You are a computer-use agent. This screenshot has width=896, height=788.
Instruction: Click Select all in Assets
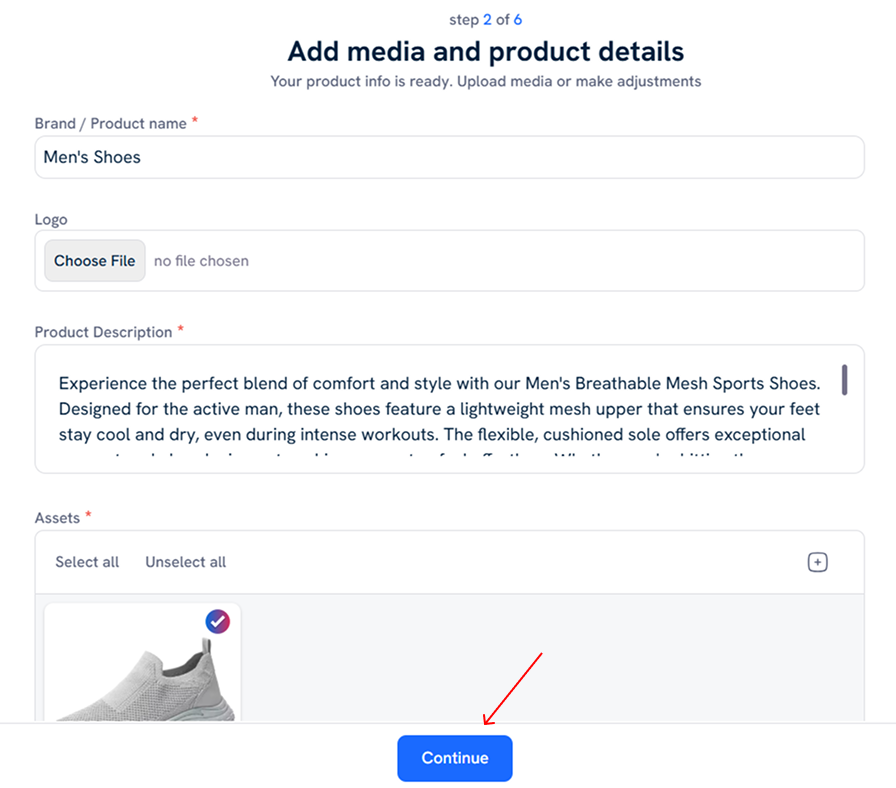coord(87,562)
